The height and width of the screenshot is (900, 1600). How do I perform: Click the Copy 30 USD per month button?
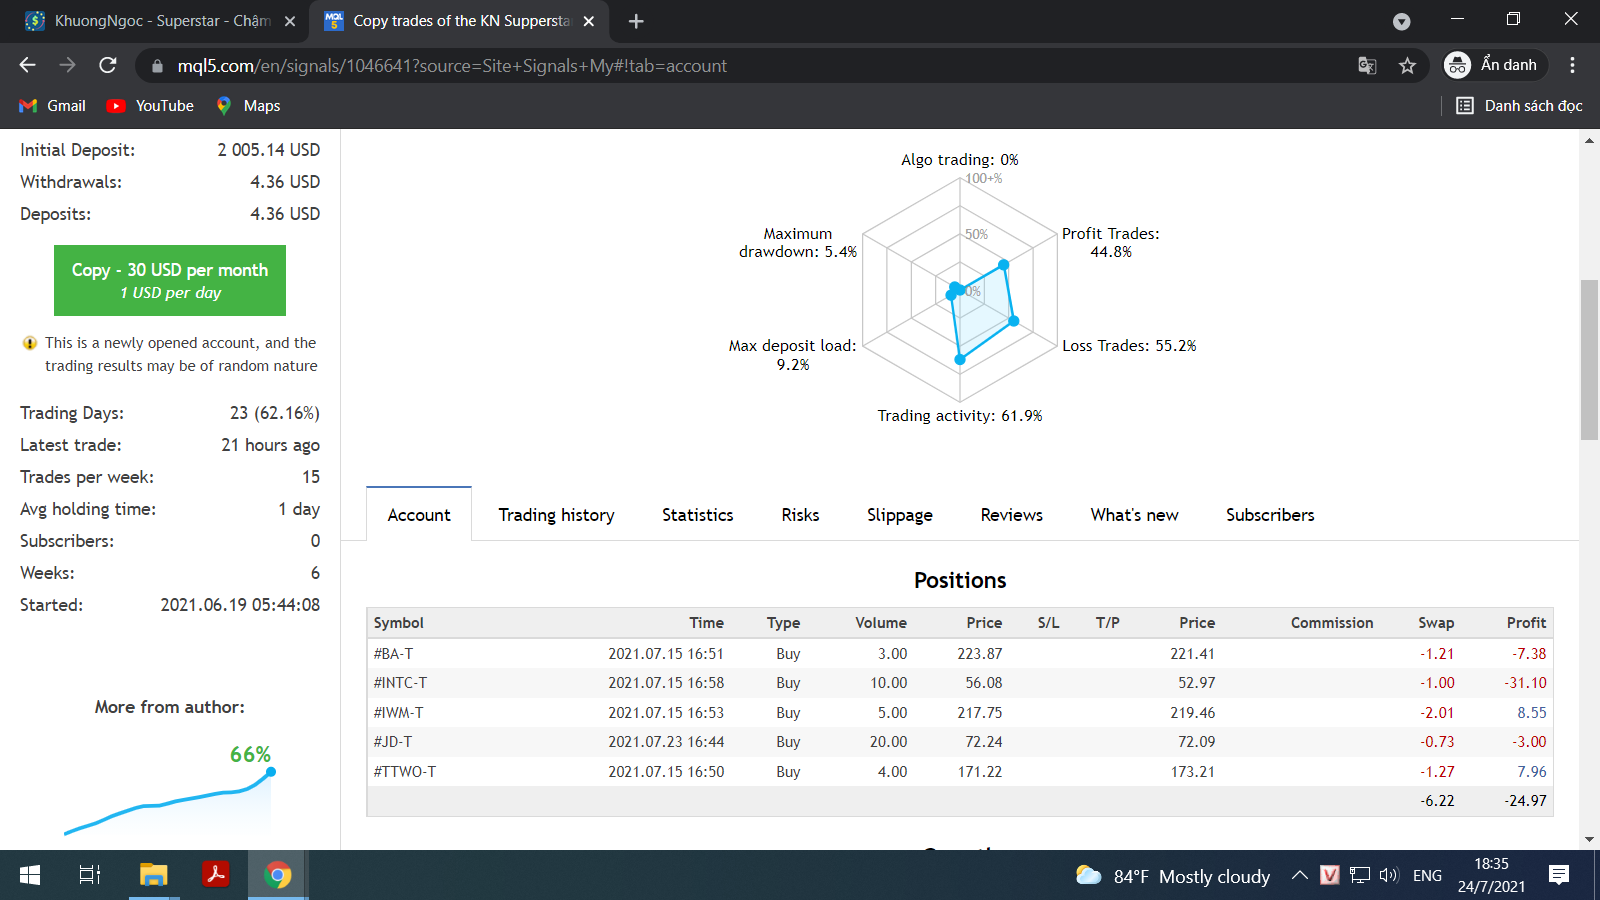click(x=170, y=280)
